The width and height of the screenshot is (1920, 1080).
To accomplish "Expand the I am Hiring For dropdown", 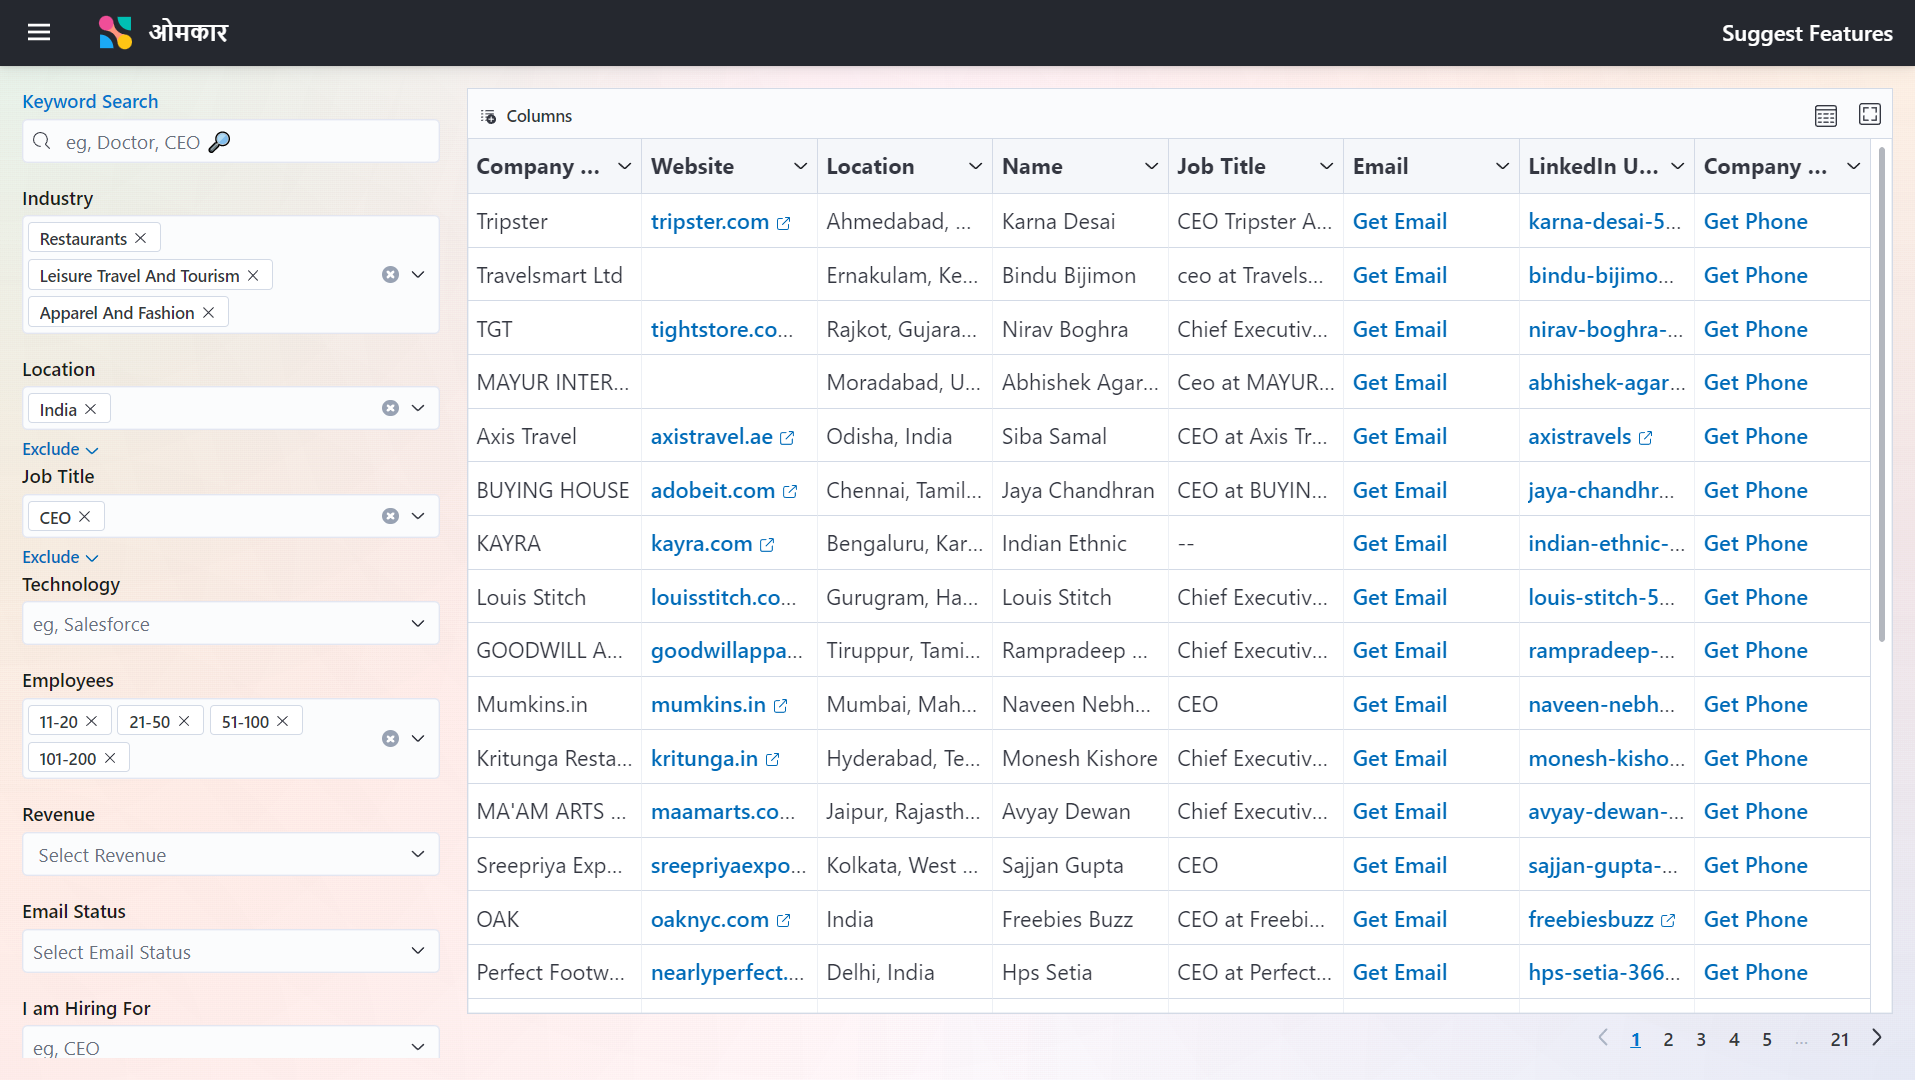I will click(x=418, y=1047).
